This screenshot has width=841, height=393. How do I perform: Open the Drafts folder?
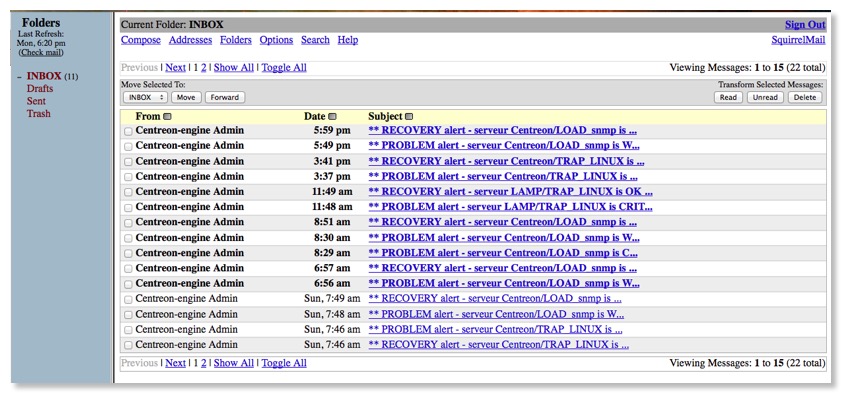[40, 88]
